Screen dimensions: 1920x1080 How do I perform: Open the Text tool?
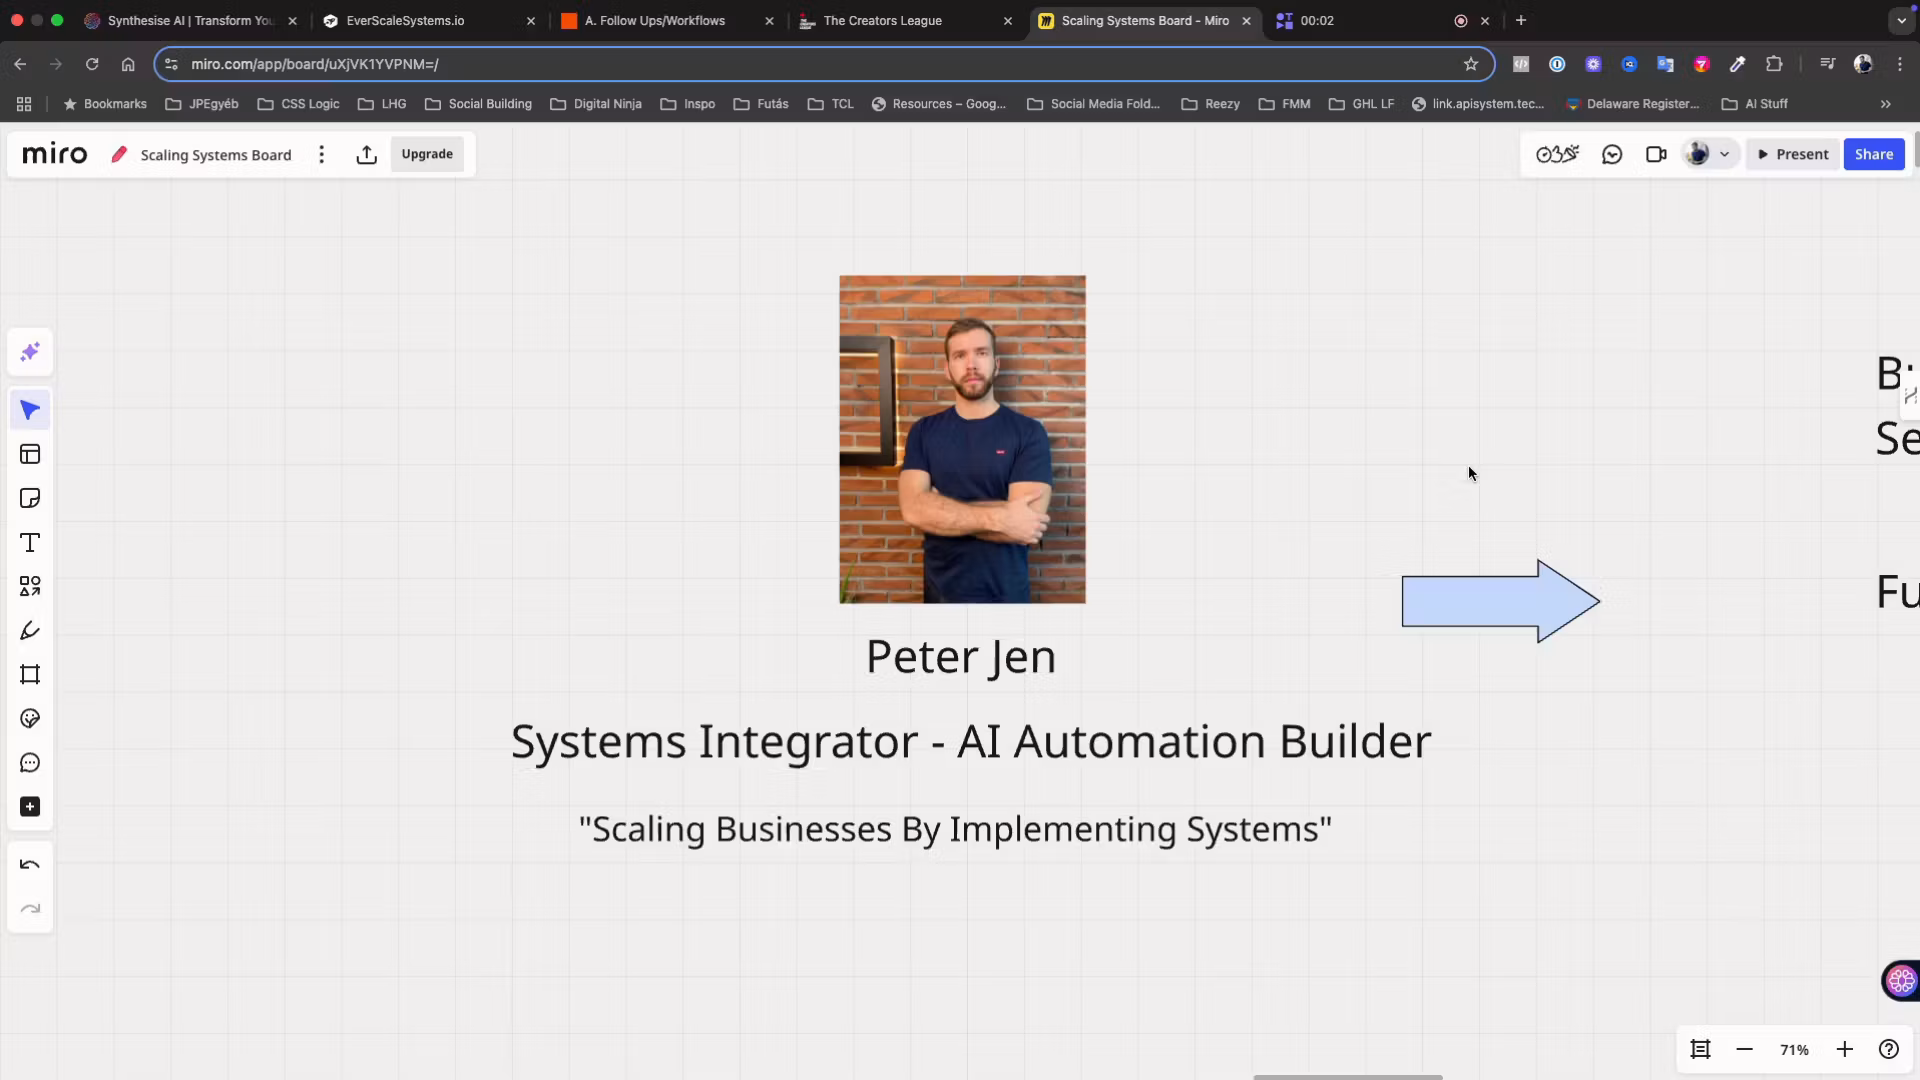click(30, 543)
